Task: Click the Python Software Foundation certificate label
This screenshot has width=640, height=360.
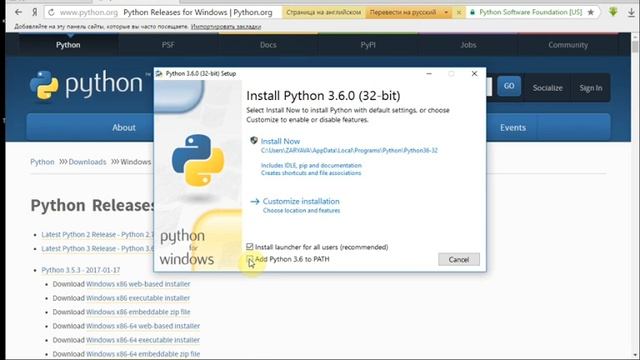Action: coord(530,12)
